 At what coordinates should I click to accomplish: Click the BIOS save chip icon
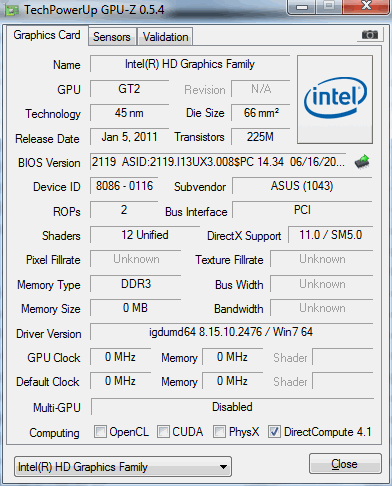362,162
